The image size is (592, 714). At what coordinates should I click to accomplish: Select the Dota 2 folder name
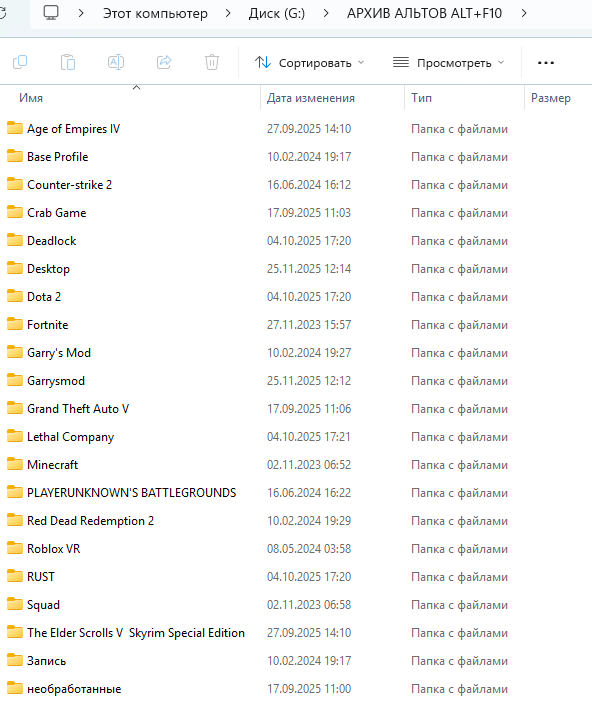[44, 297]
